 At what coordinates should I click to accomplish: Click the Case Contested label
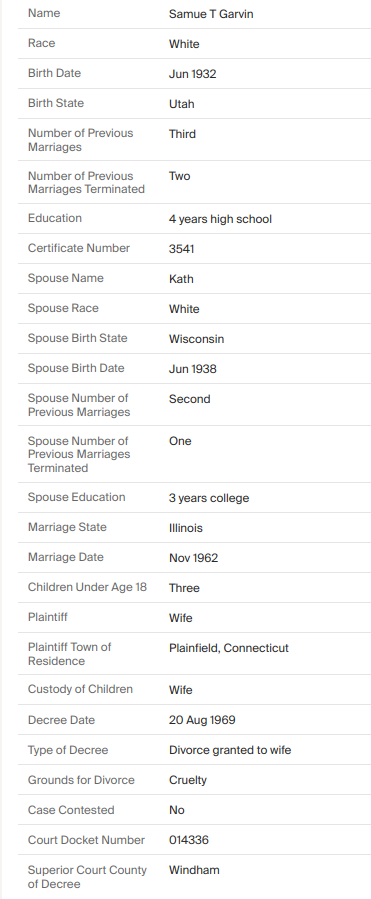[x=71, y=810]
